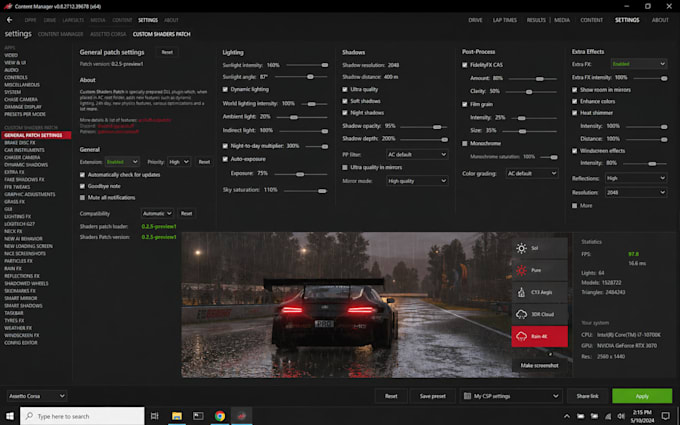Toggle Dynamic lighting checkbox
The height and width of the screenshot is (425, 680).
[x=225, y=89]
